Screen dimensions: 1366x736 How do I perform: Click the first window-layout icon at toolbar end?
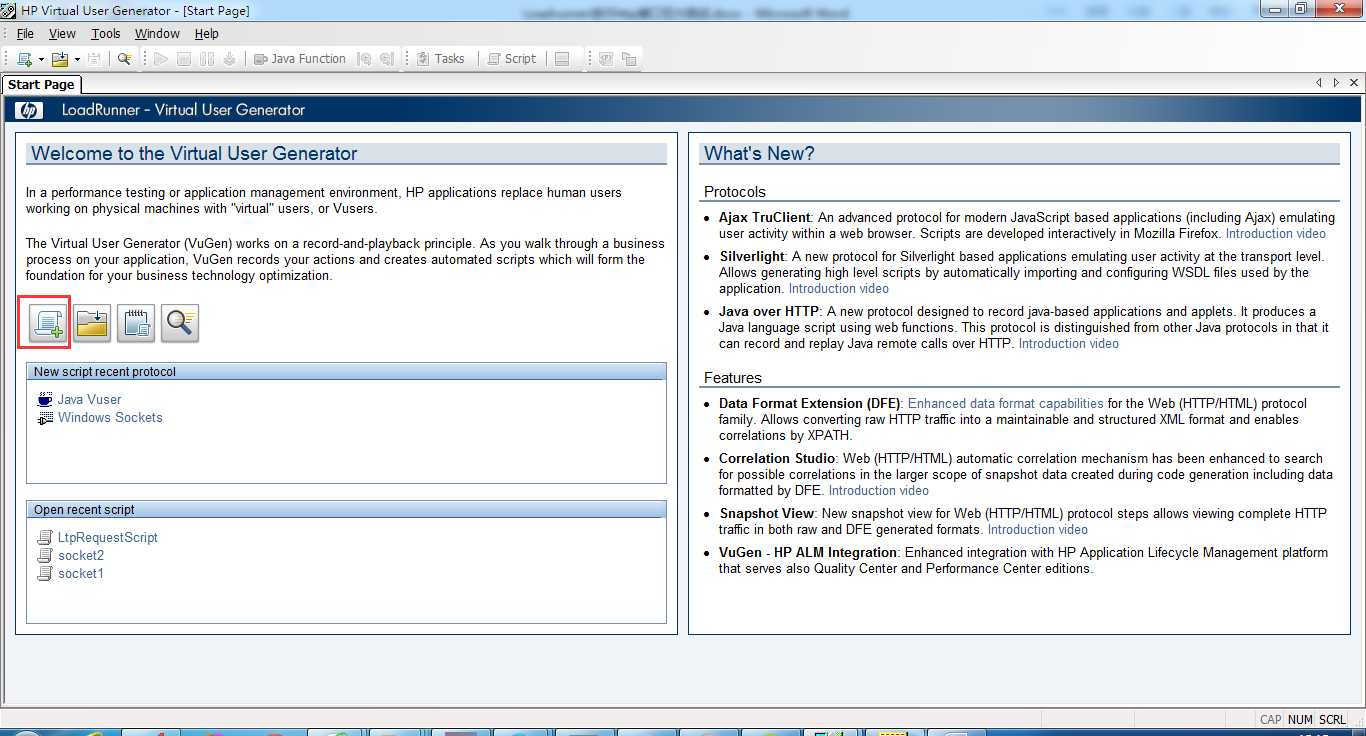605,59
